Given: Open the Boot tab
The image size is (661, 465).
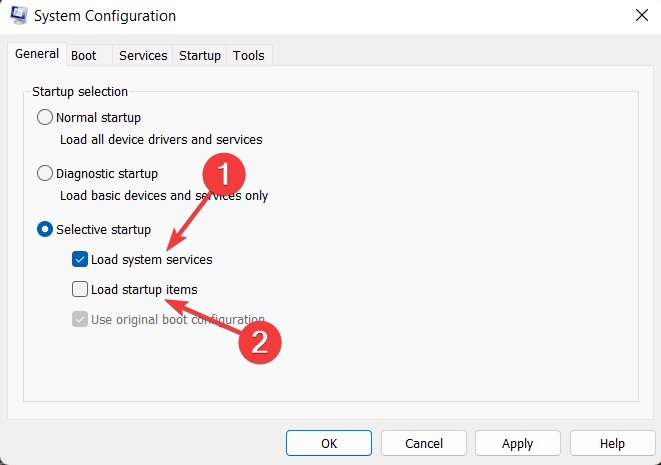Looking at the screenshot, I should click(x=84, y=55).
